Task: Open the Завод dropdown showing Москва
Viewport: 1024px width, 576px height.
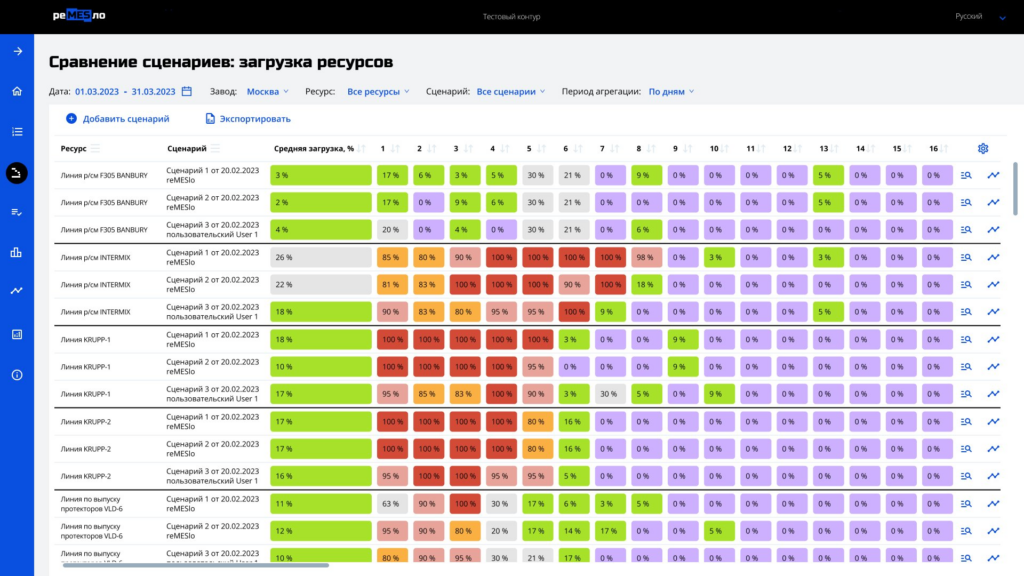Action: (x=267, y=91)
